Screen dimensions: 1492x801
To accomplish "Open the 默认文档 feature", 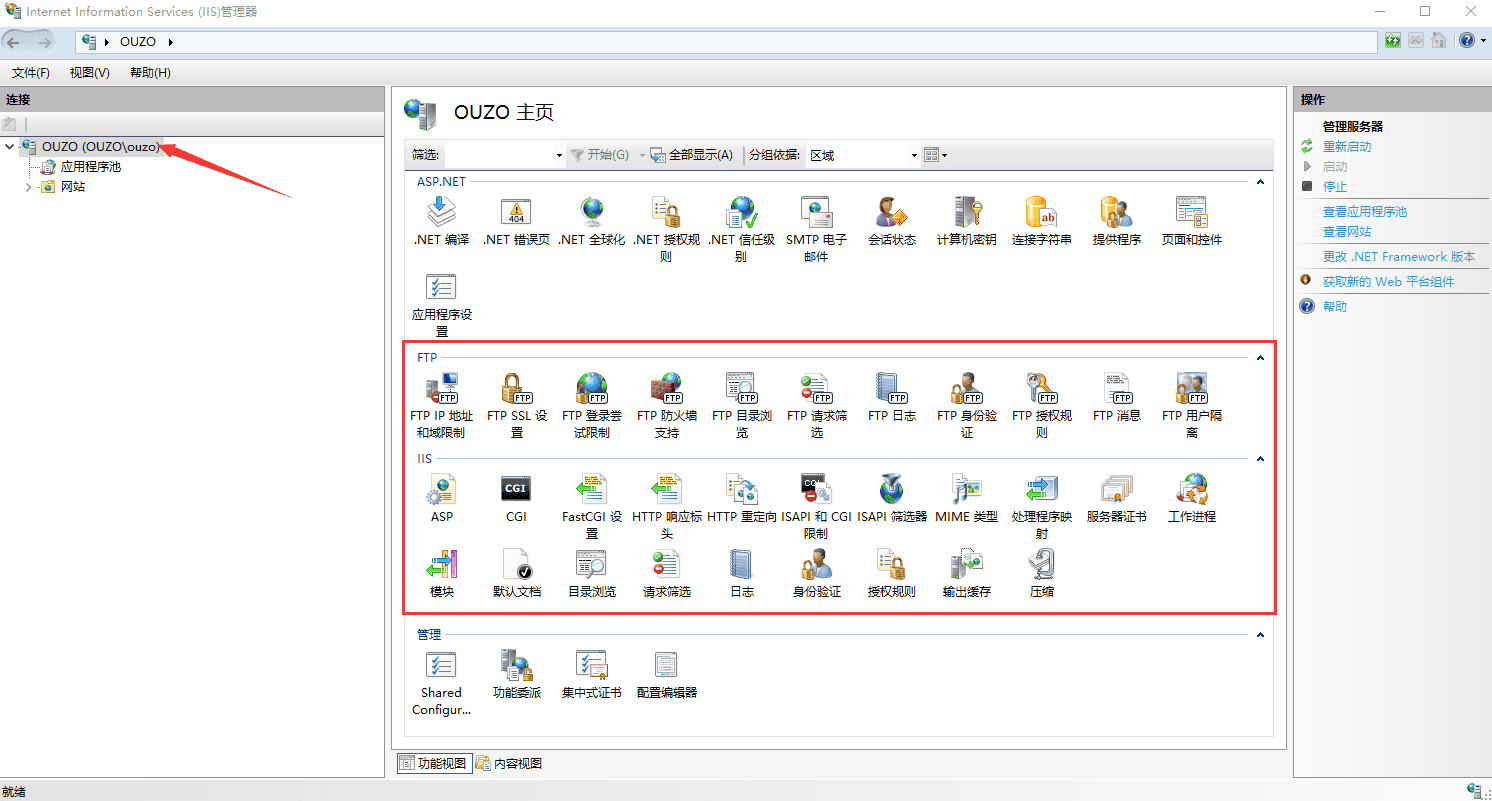I will click(516, 573).
